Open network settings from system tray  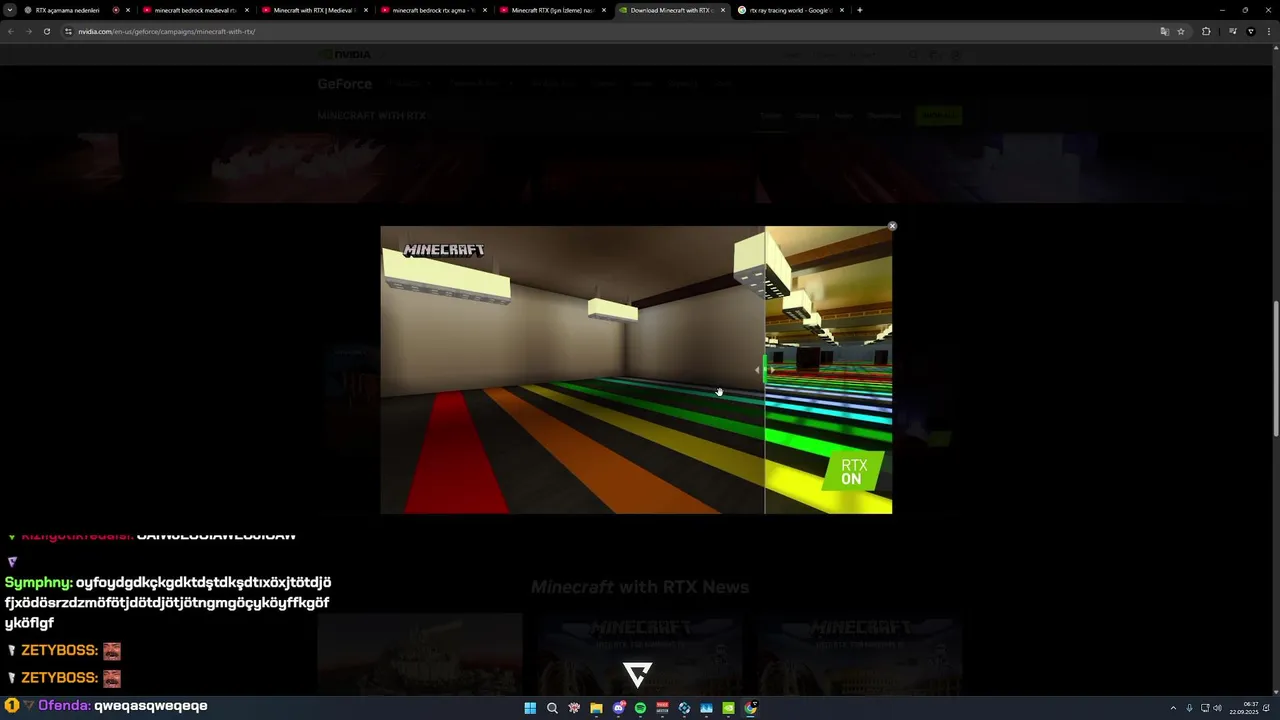[x=1205, y=708]
